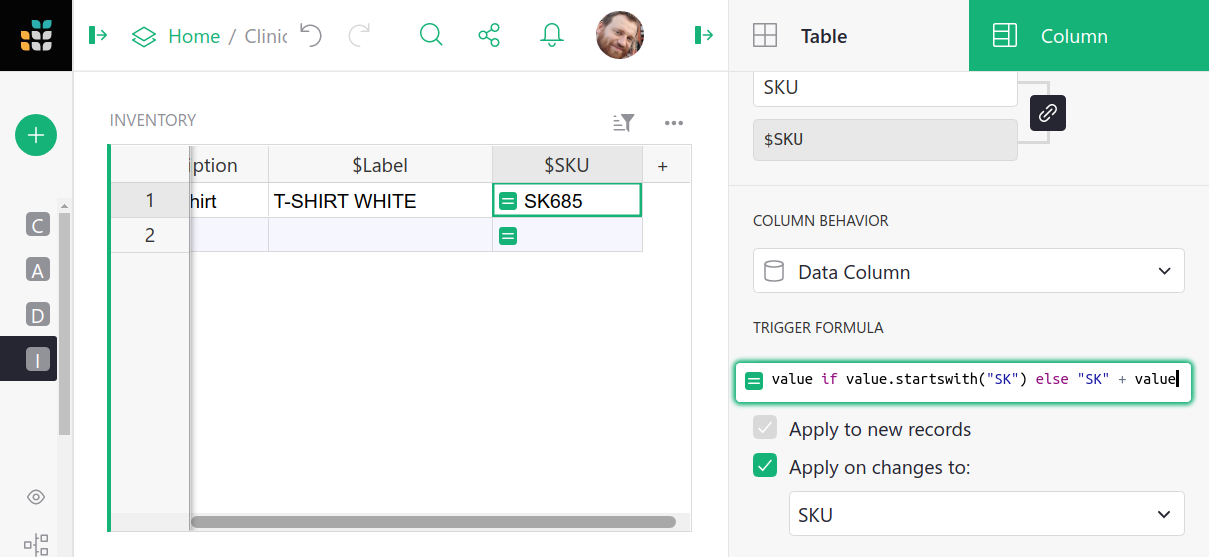Click the Grist logo icon
The height and width of the screenshot is (557, 1209).
tap(36, 36)
